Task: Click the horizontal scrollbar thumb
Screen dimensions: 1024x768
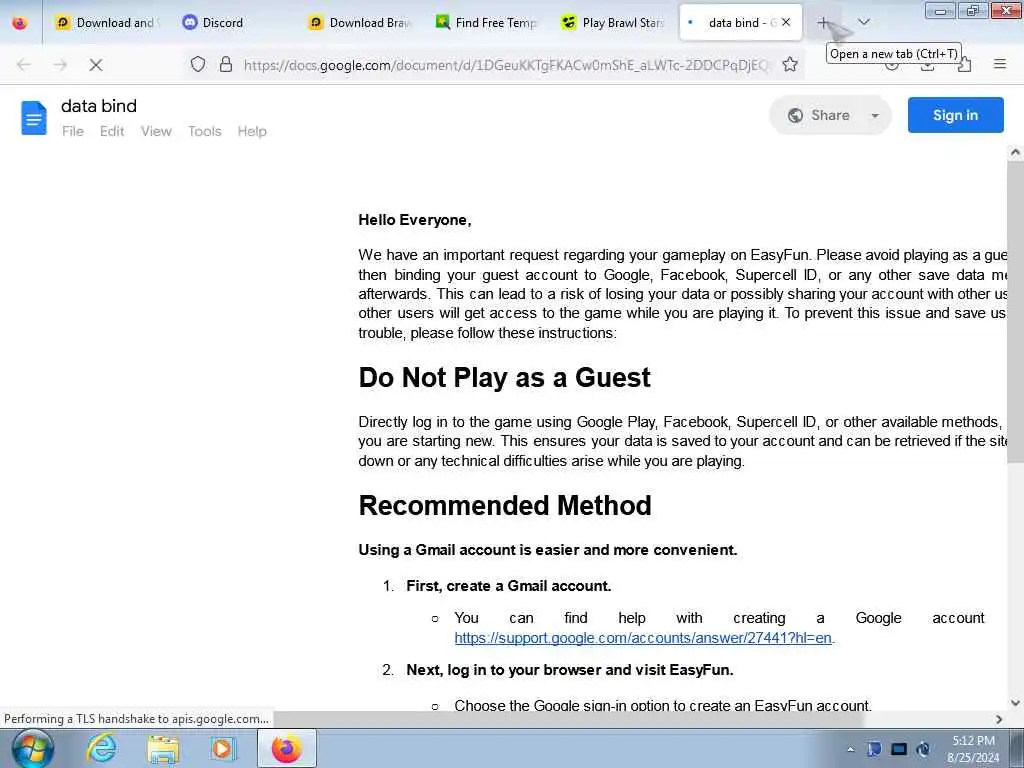Action: click(x=568, y=718)
